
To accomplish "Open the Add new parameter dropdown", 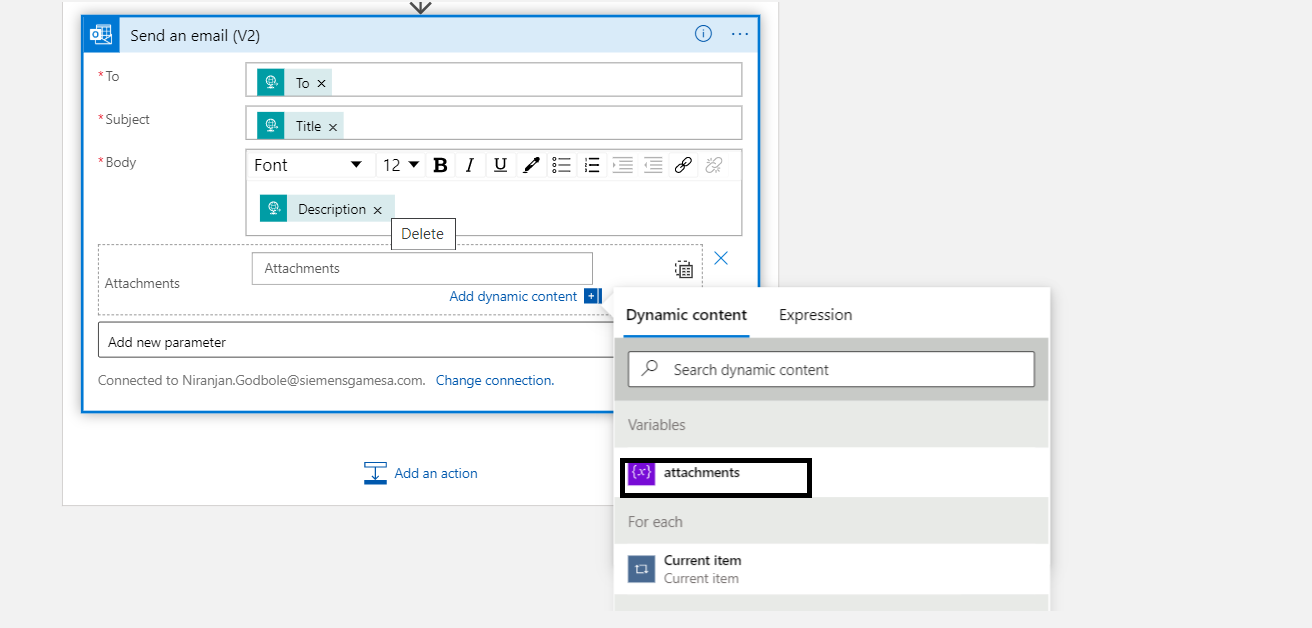I will 355,340.
